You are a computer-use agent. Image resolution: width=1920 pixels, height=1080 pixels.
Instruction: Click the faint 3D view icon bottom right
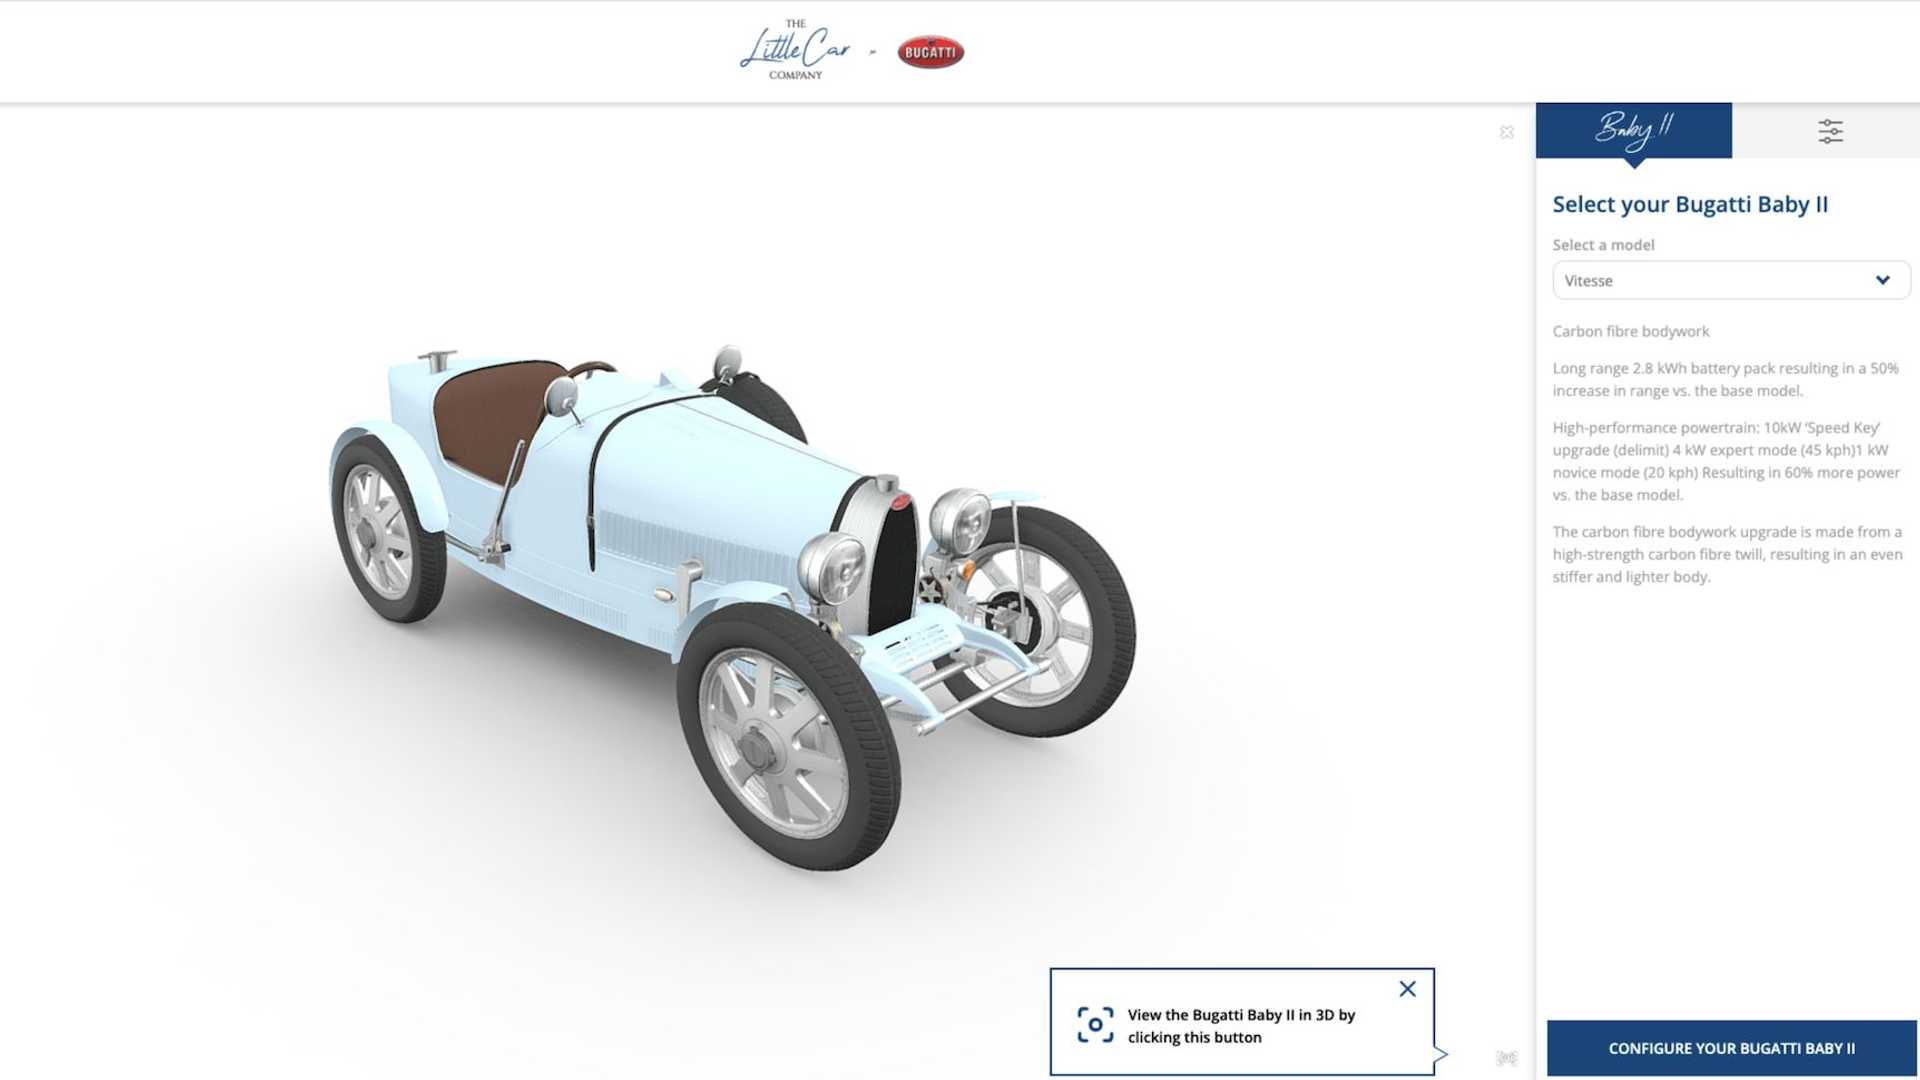1506,1058
